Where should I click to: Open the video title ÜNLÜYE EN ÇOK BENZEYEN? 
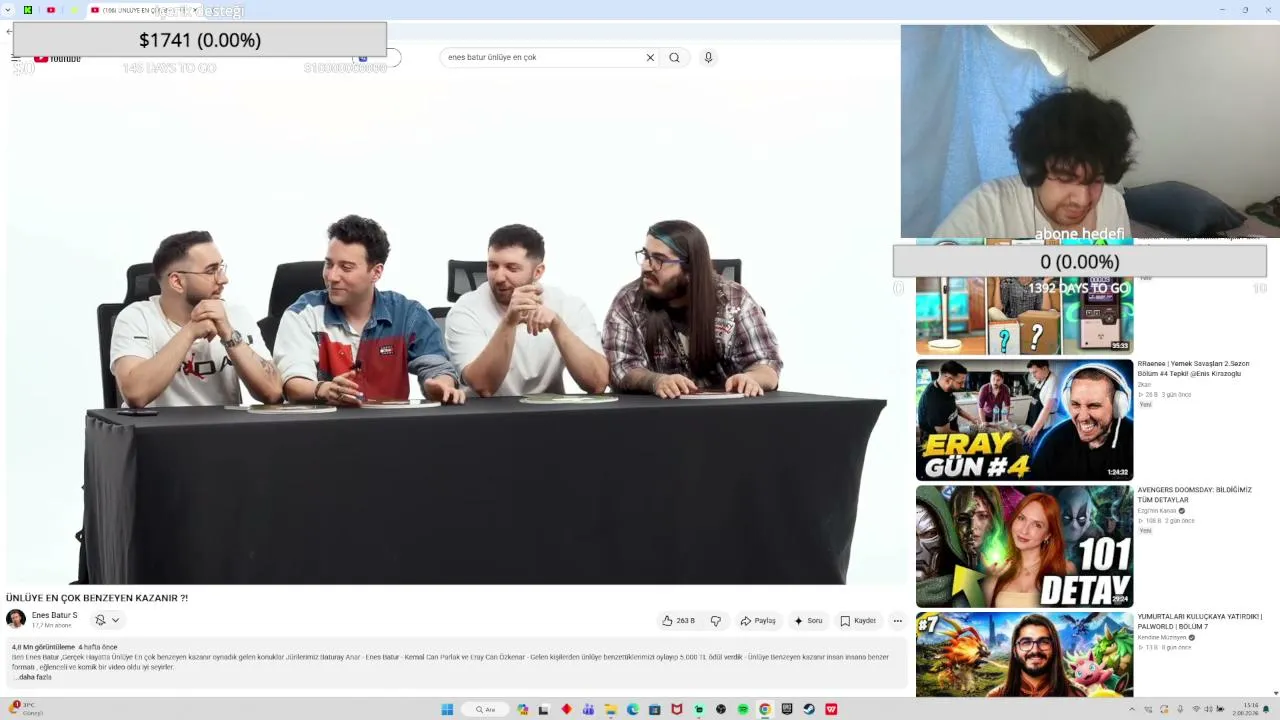pos(97,598)
